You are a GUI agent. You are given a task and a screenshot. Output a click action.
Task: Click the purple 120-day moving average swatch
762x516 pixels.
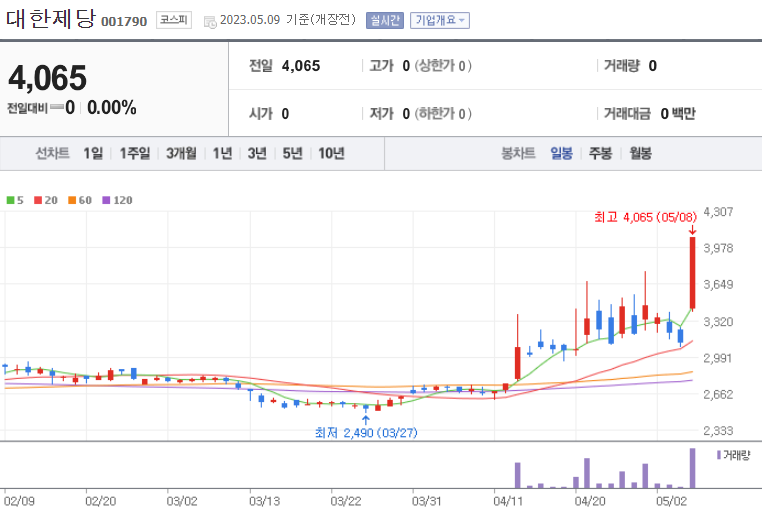[106, 200]
